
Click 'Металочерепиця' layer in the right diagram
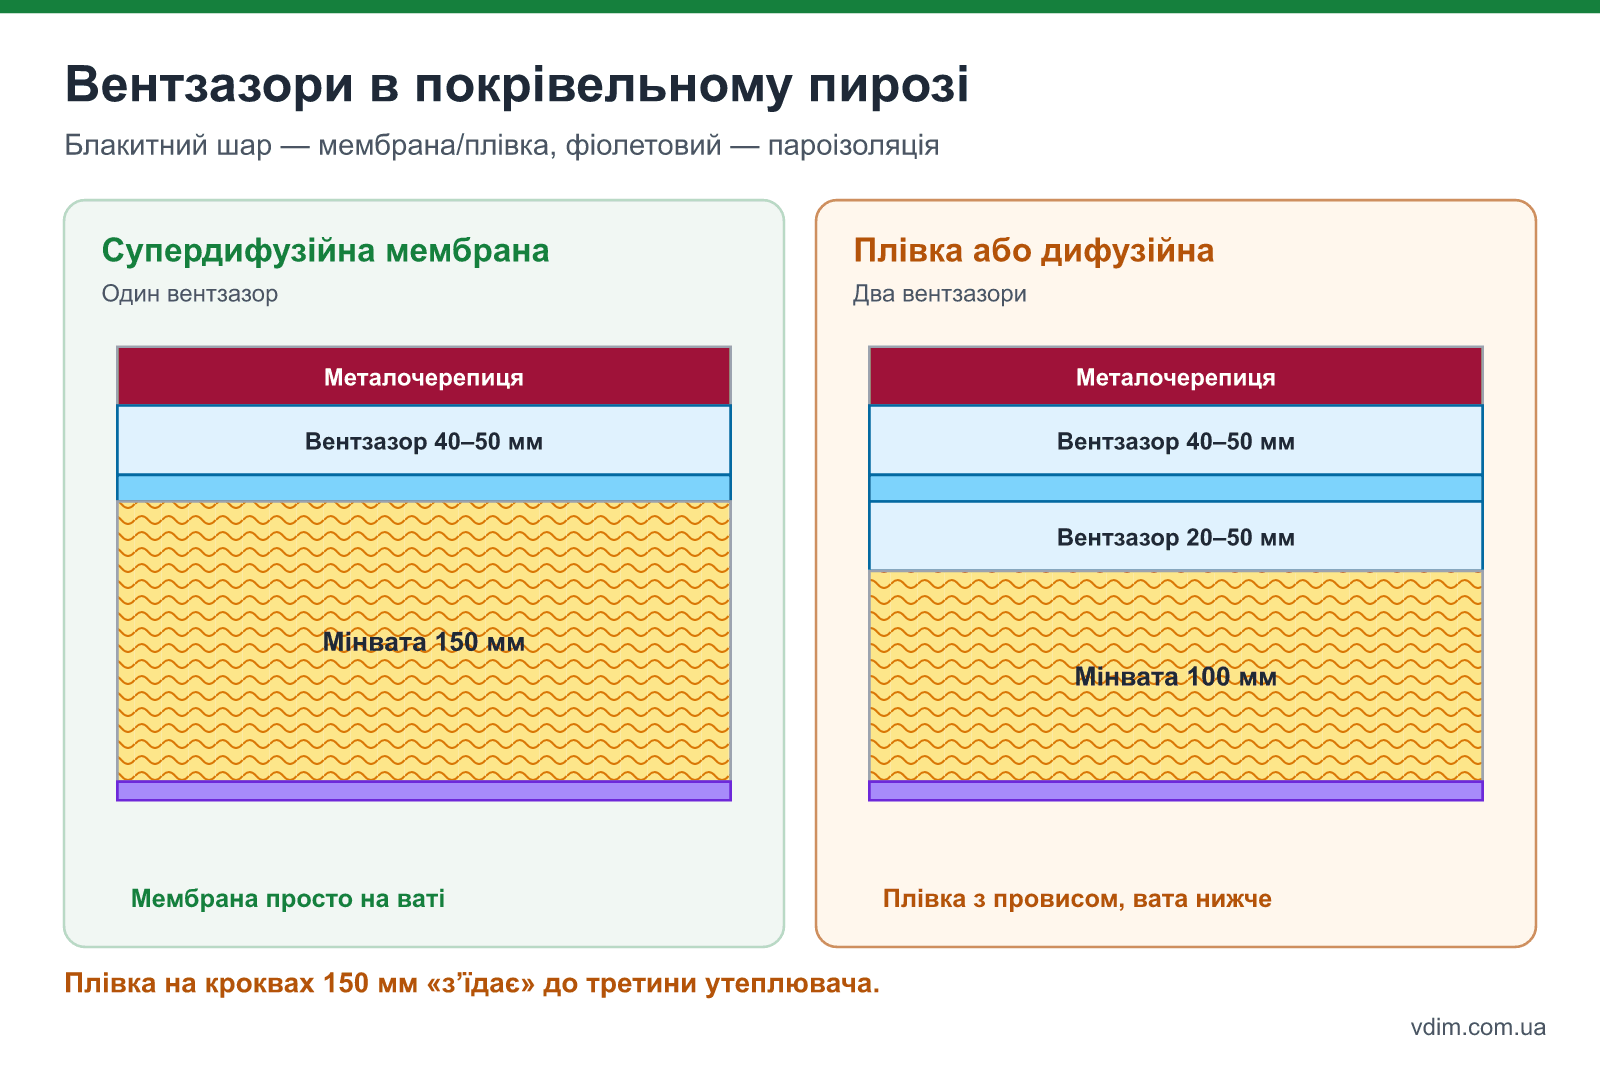click(1176, 376)
